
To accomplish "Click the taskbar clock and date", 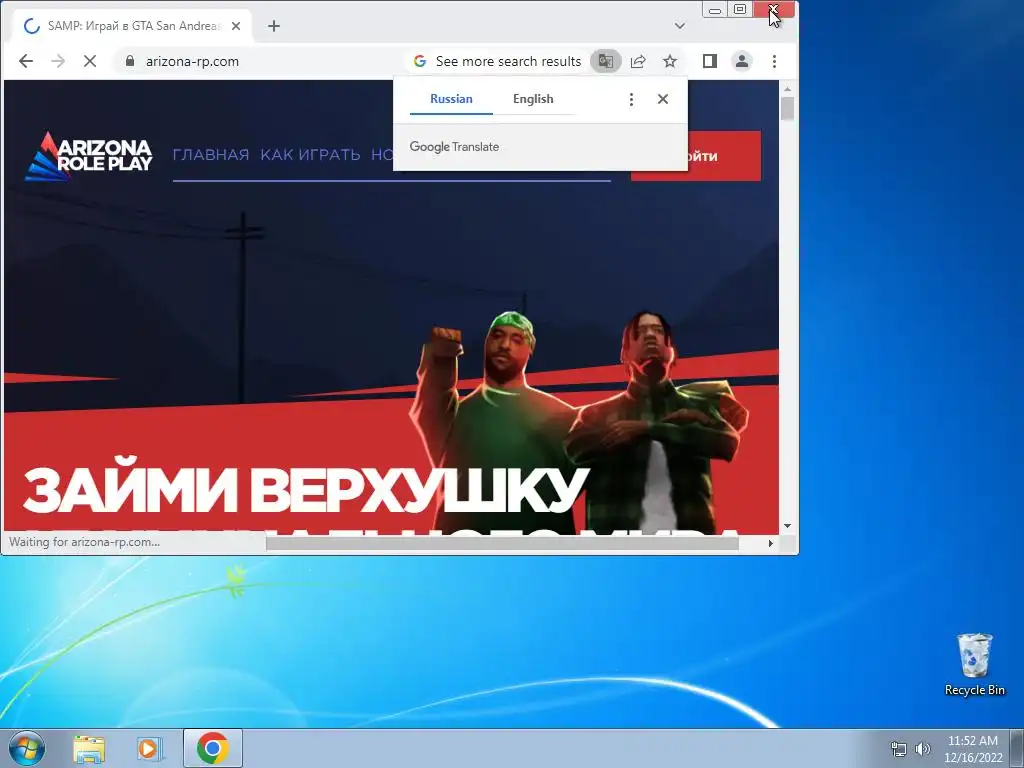I will [x=973, y=748].
